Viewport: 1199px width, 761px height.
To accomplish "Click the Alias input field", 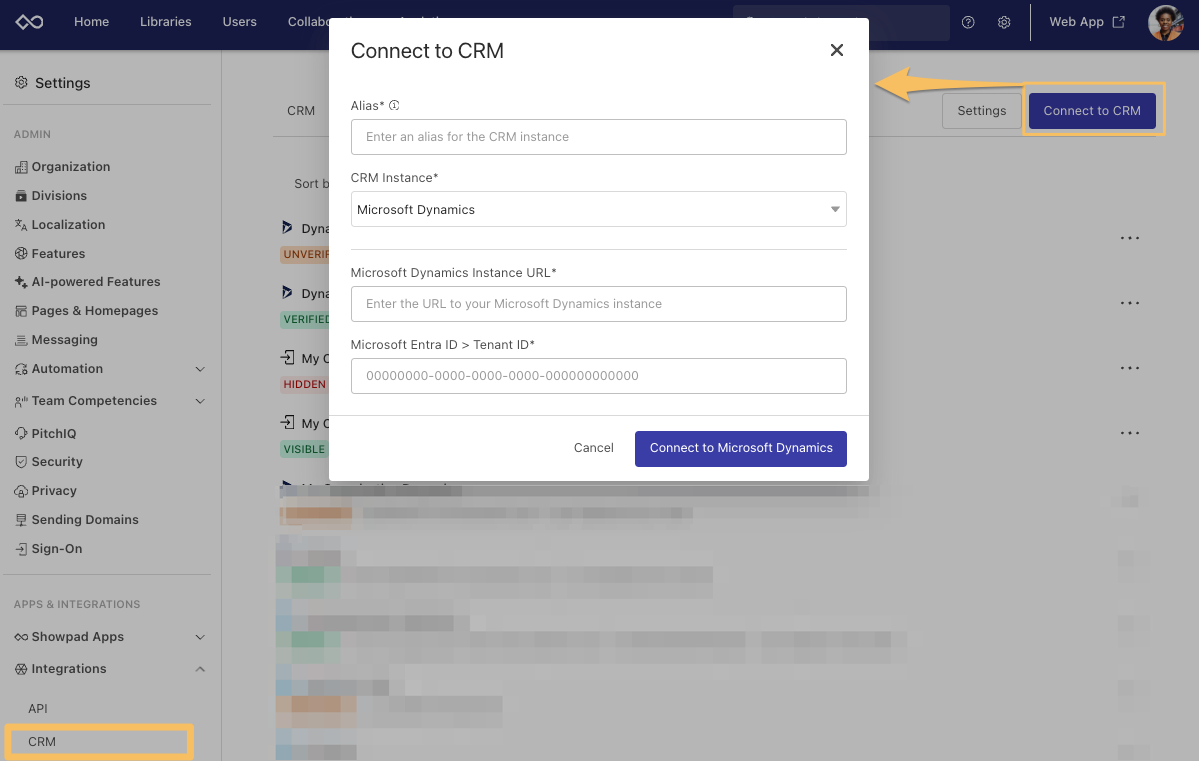I will pyautogui.click(x=598, y=137).
